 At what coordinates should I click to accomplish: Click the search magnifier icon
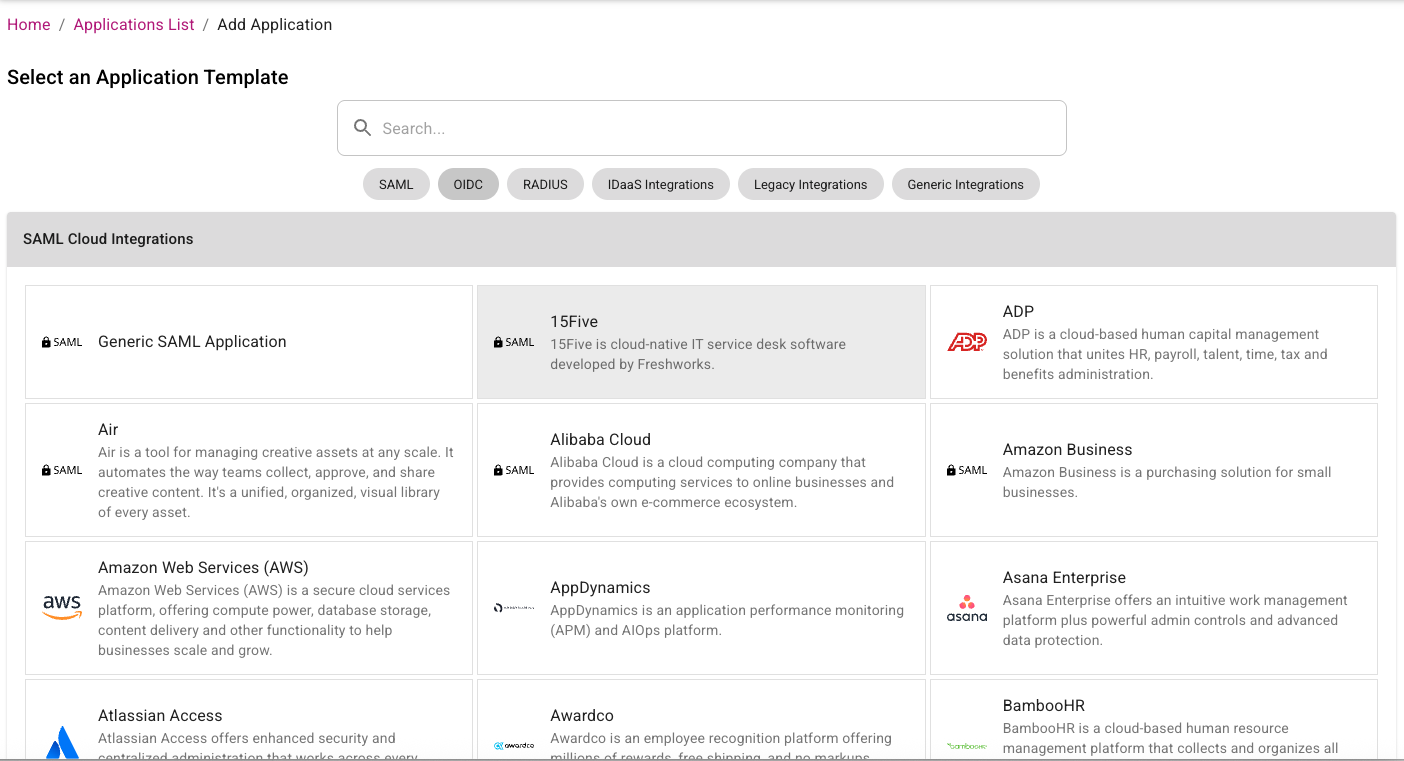363,128
